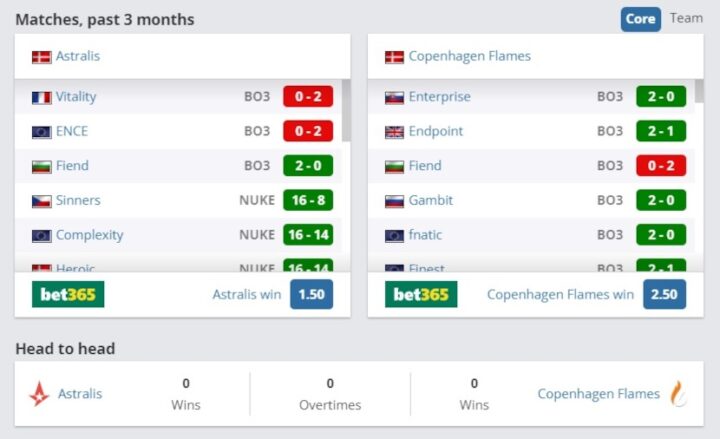Open the ENCE match 0-2 result
720x439 pixels.
[308, 131]
